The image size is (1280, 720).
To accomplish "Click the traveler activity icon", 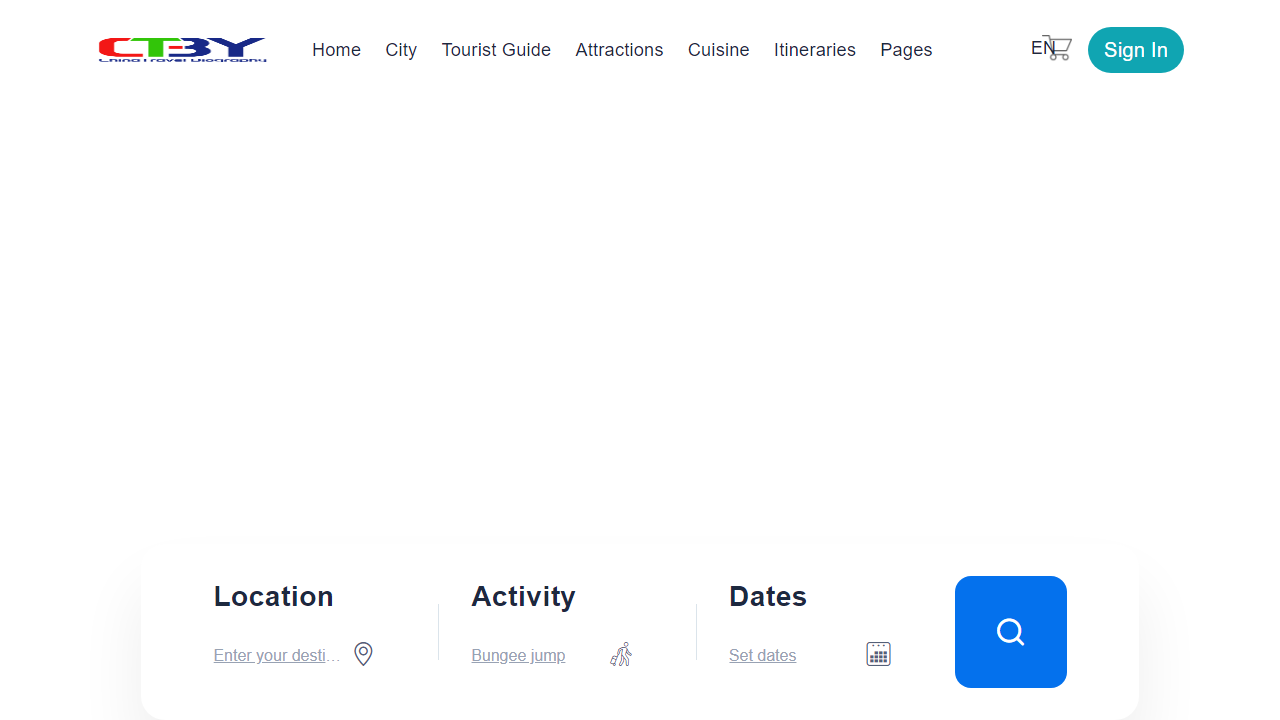I will pyautogui.click(x=621, y=655).
